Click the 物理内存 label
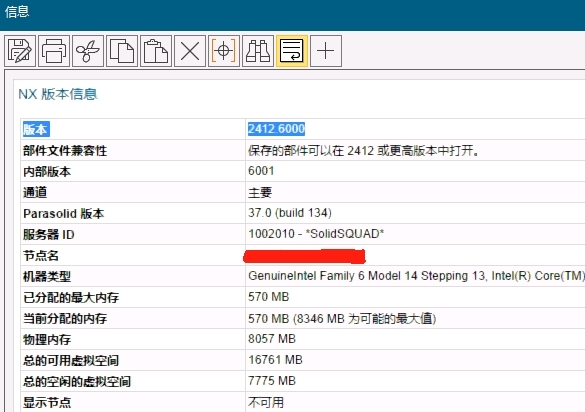The image size is (585, 412). [x=47, y=339]
